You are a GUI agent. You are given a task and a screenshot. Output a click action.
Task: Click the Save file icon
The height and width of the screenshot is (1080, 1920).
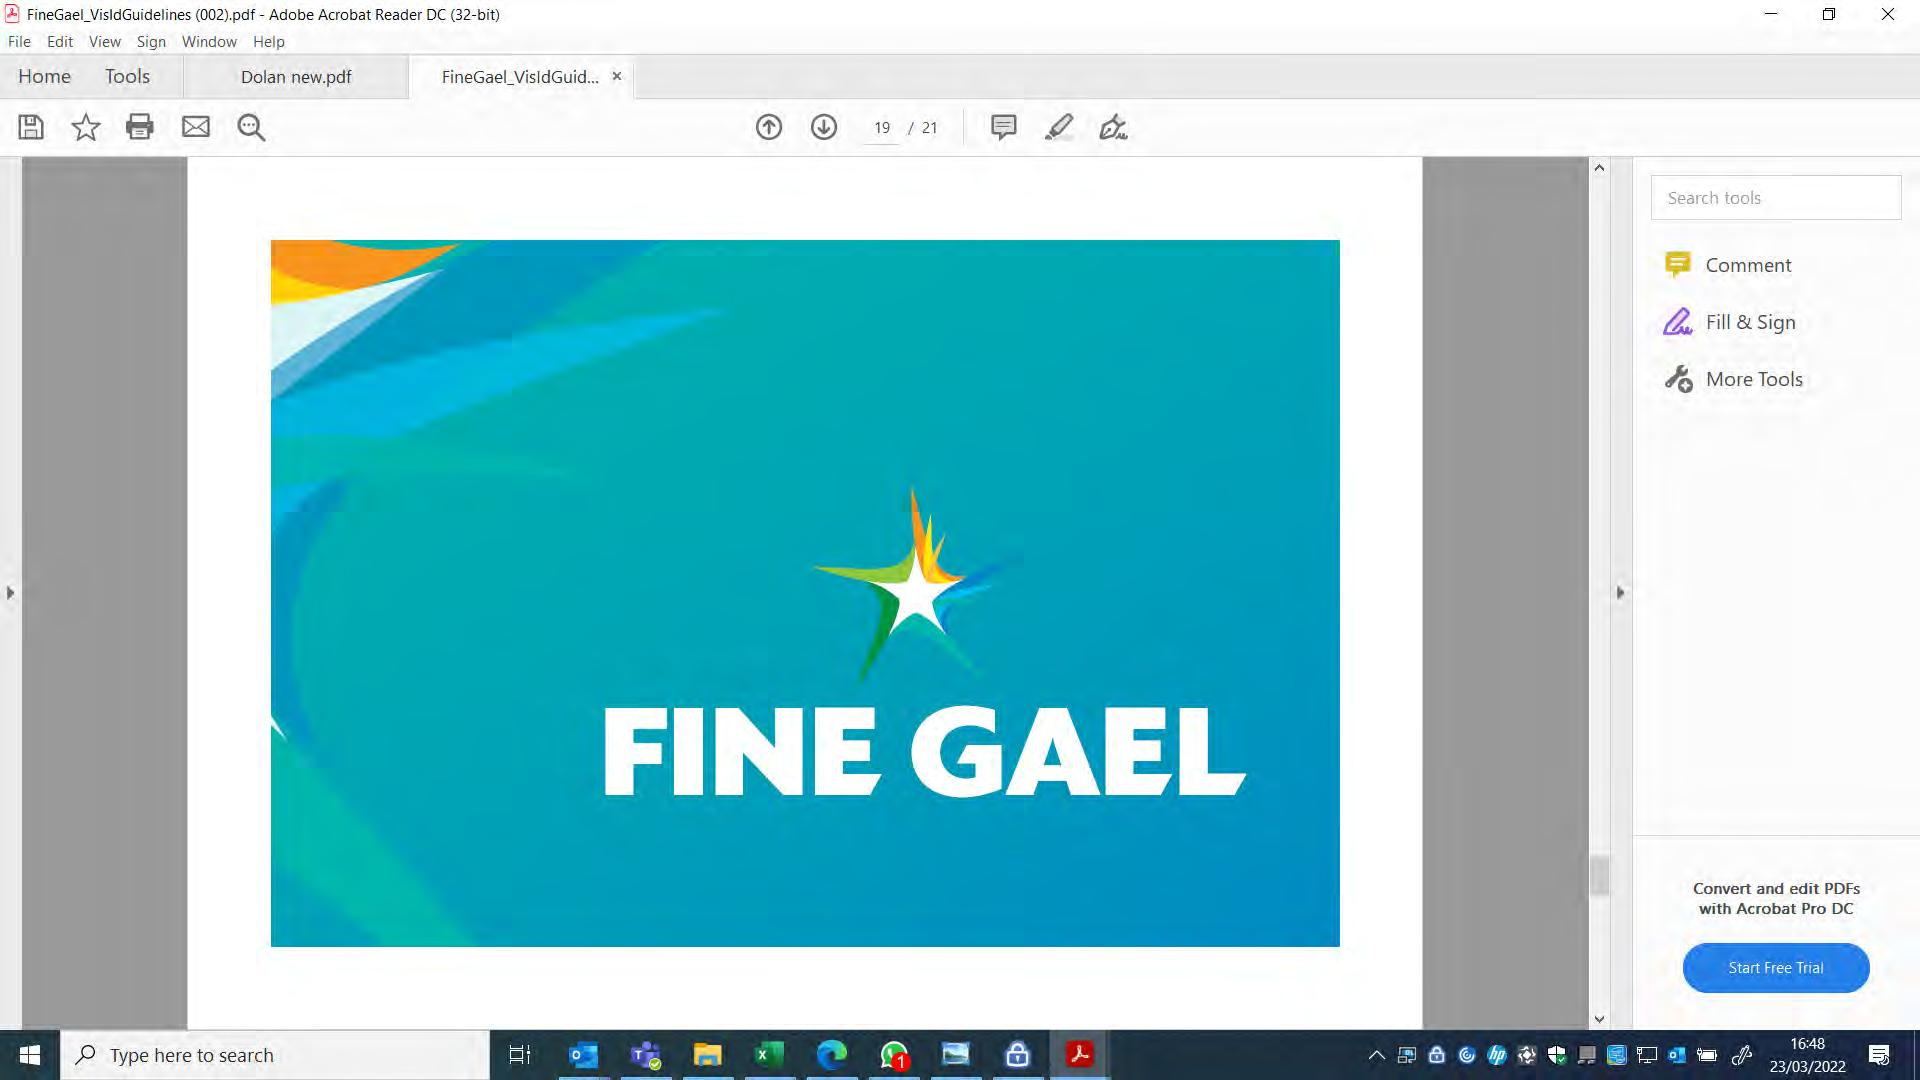click(31, 127)
